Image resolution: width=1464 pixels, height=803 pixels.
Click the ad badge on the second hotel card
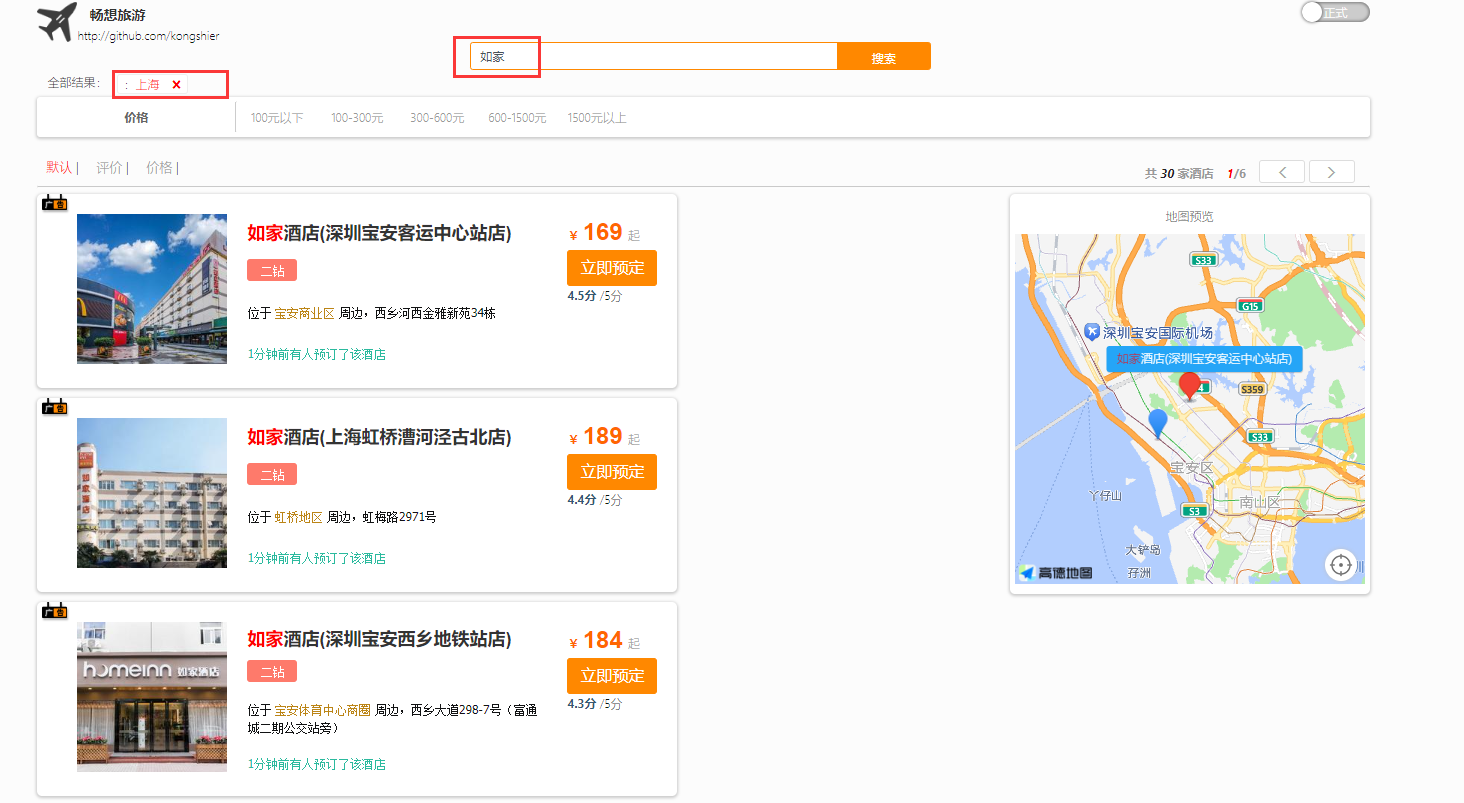pyautogui.click(x=54, y=407)
